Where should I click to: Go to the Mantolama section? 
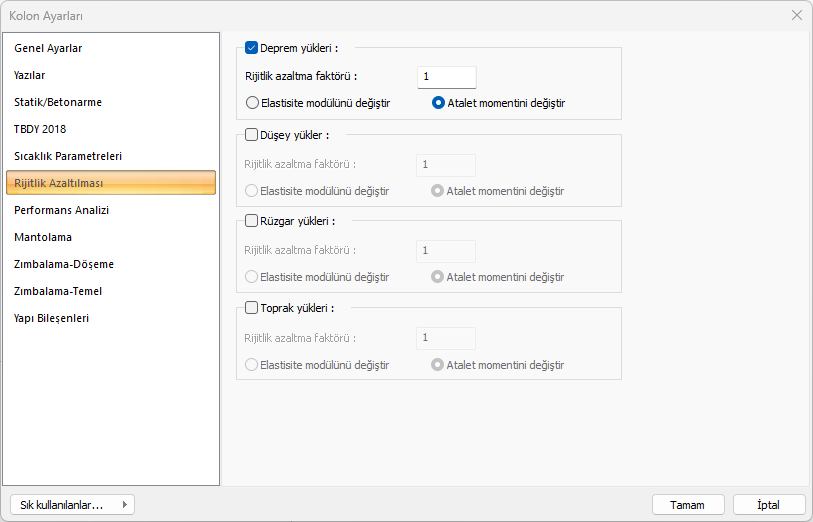pyautogui.click(x=43, y=237)
